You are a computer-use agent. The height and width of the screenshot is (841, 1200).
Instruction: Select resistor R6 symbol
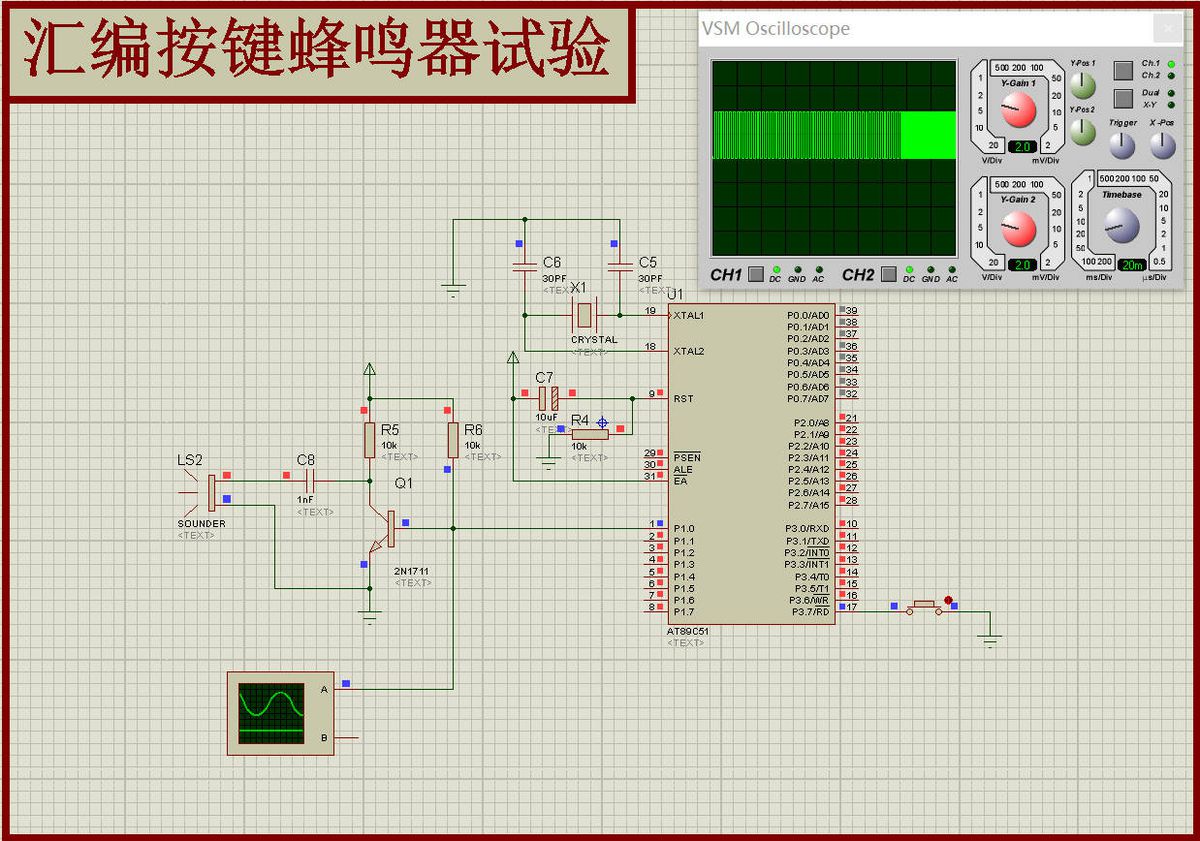[x=453, y=439]
